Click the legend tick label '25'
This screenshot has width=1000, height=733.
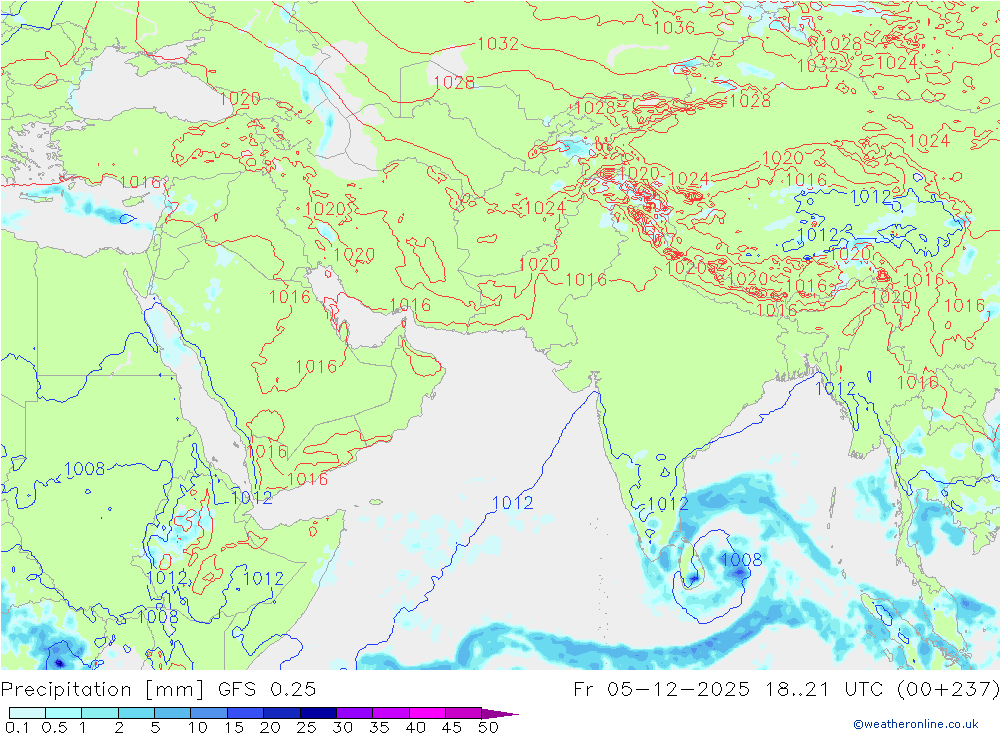click(307, 727)
